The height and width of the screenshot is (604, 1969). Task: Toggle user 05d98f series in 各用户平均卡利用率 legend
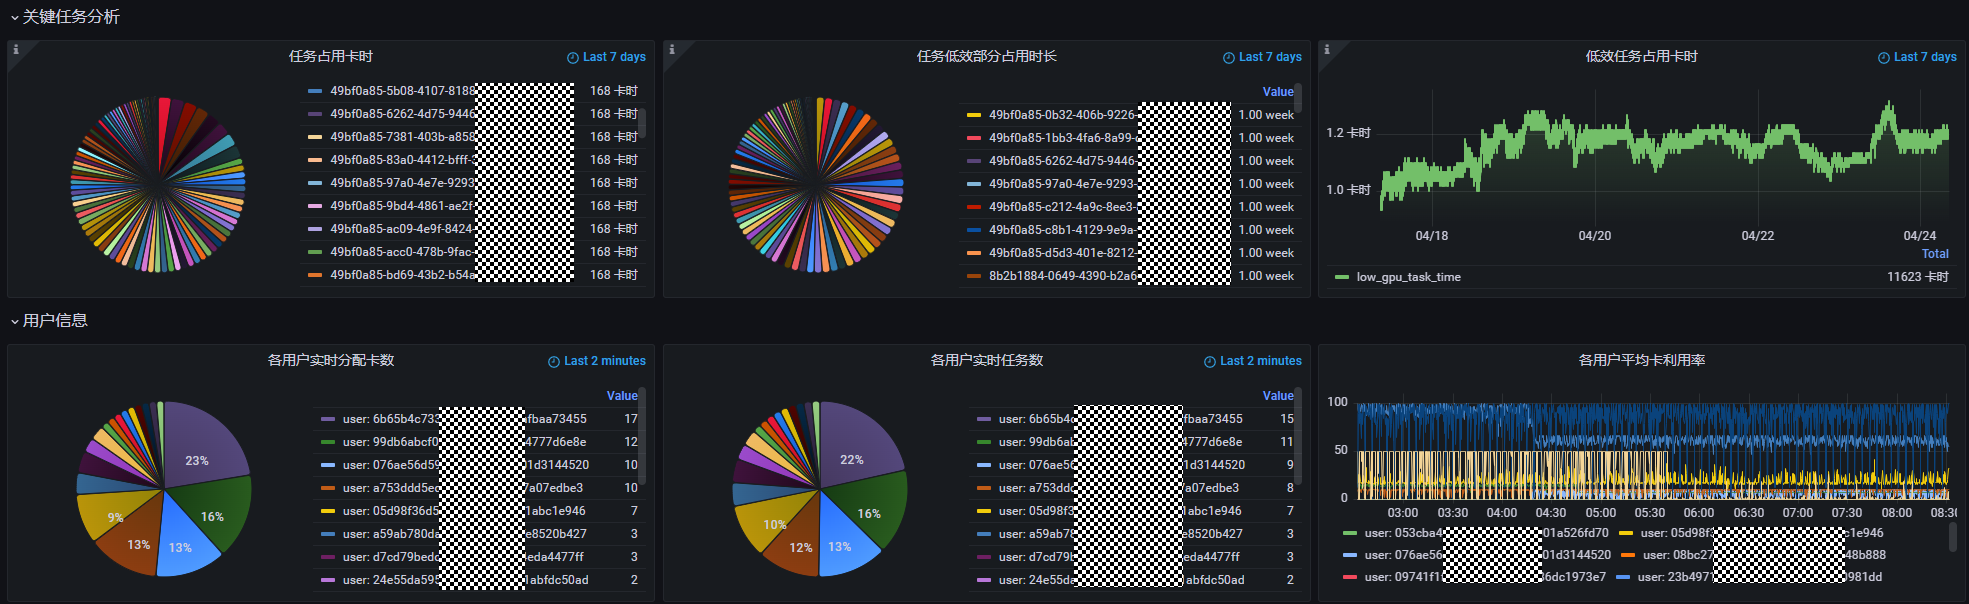coord(1762,534)
